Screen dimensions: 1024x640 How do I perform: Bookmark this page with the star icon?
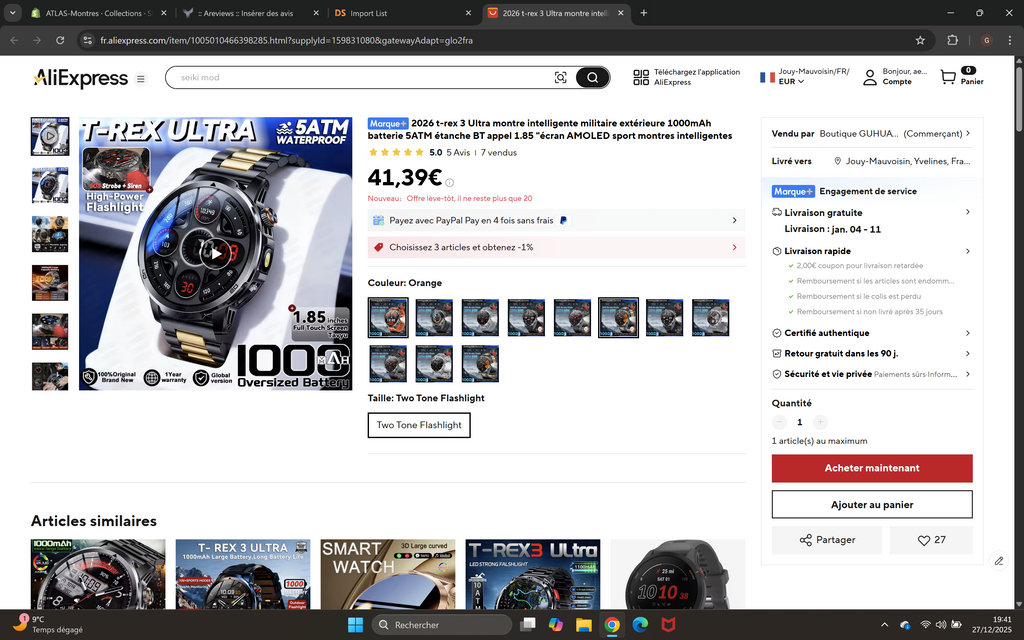pyautogui.click(x=920, y=40)
